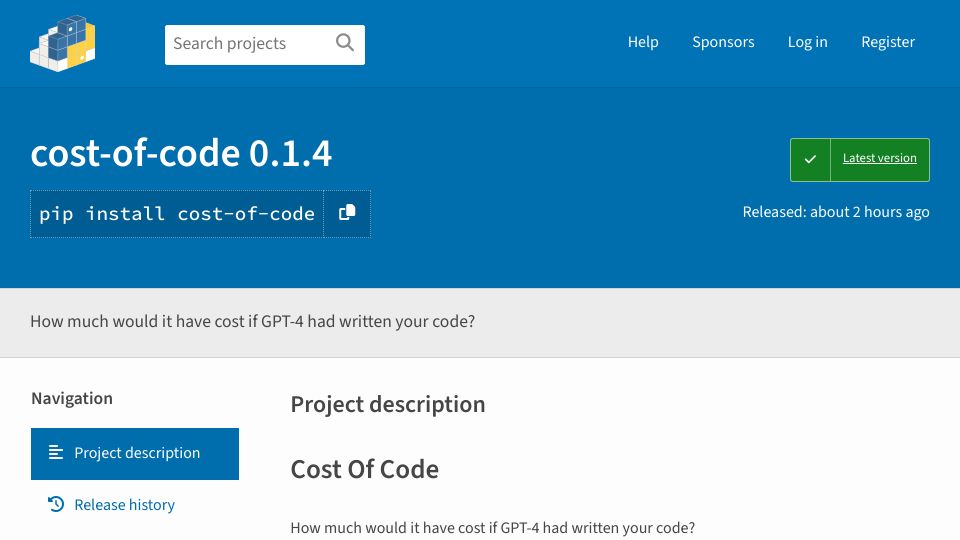The width and height of the screenshot is (960, 540).
Task: Go to Log in
Action: click(x=808, y=42)
